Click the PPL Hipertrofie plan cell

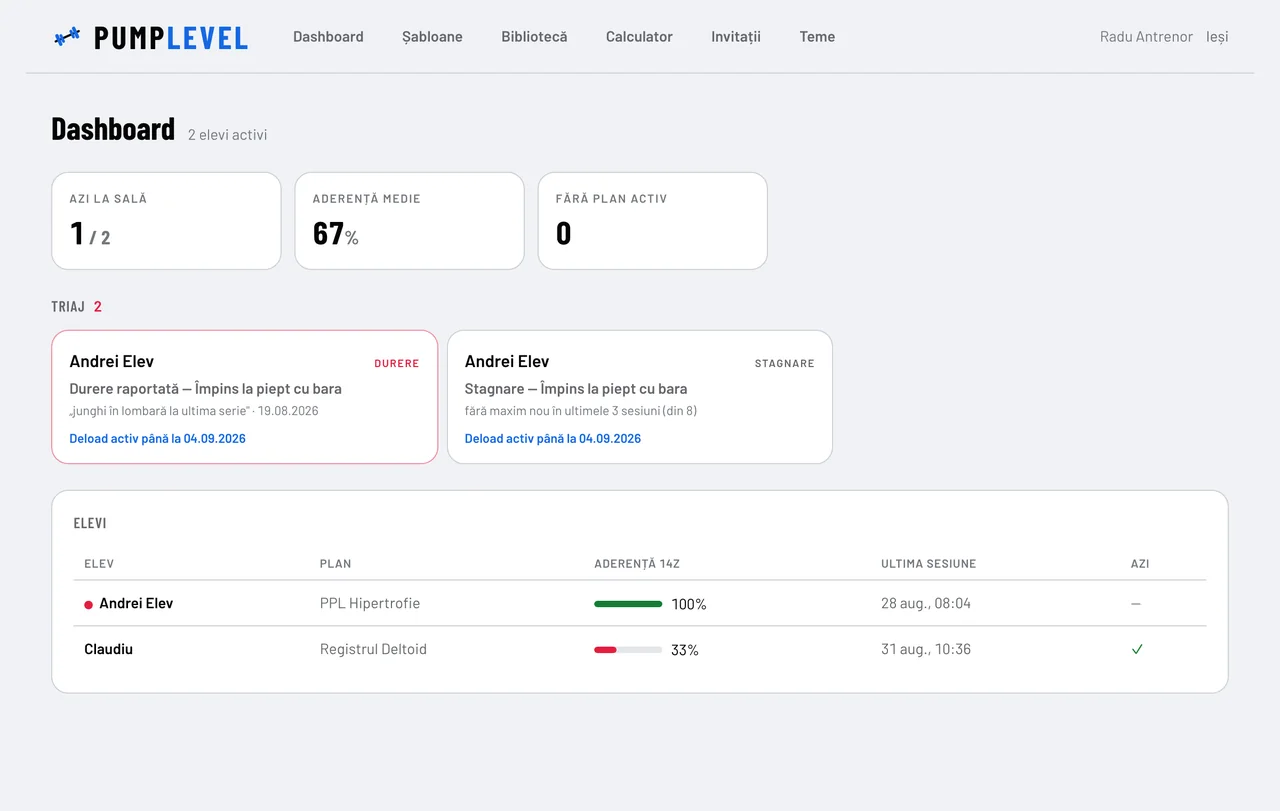[370, 604]
